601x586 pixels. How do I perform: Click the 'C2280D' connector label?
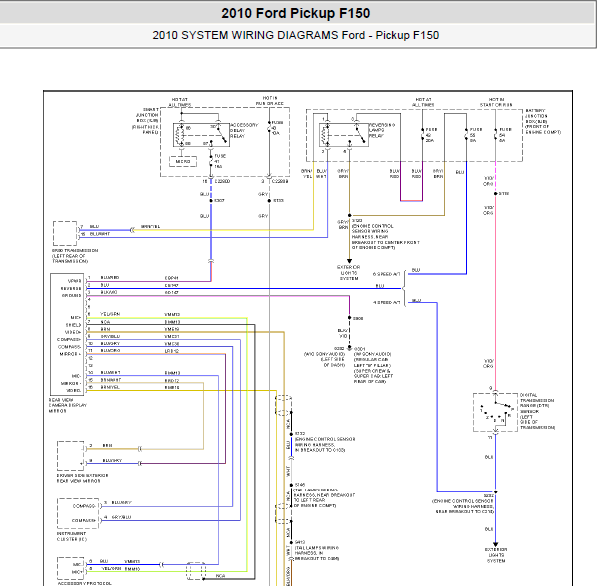[222, 181]
